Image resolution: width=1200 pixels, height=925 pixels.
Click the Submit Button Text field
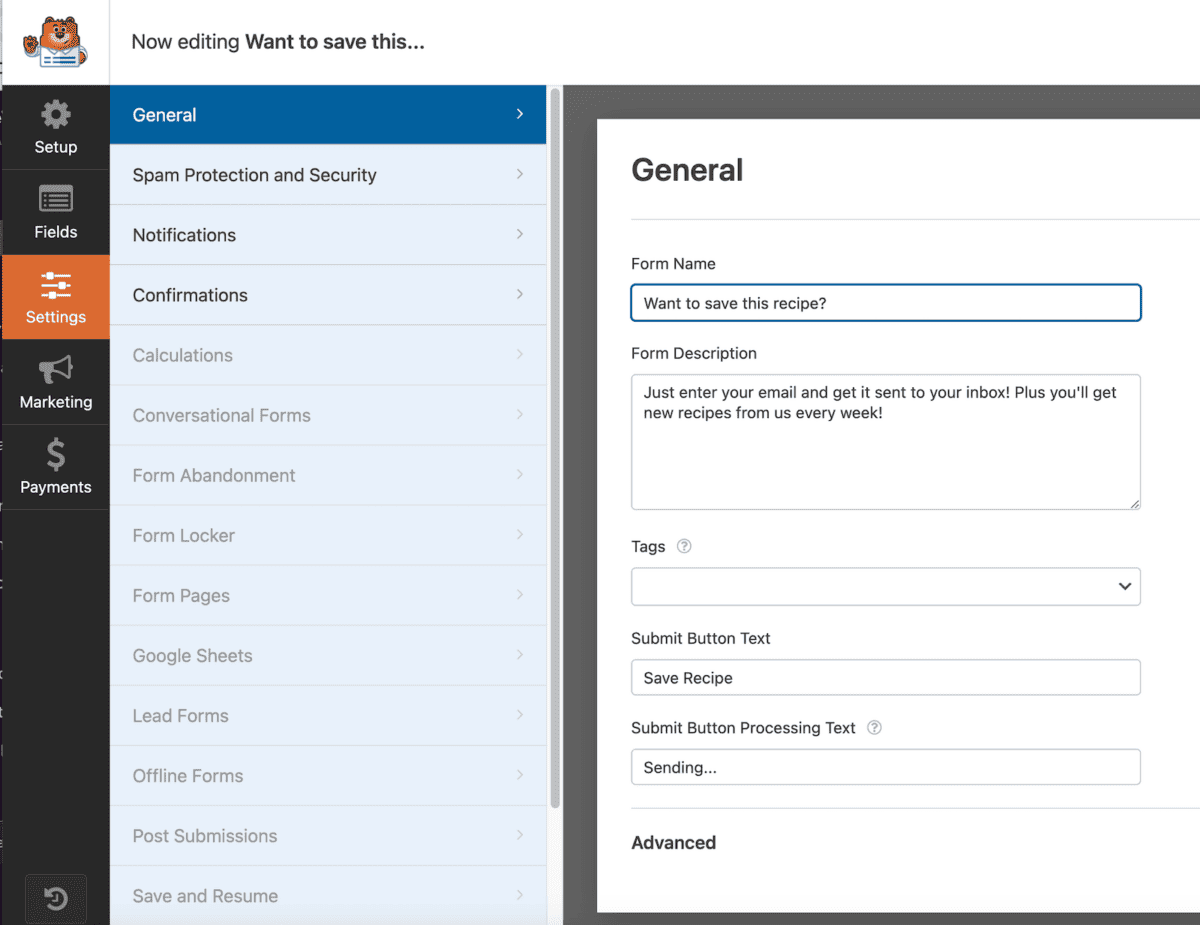click(885, 677)
